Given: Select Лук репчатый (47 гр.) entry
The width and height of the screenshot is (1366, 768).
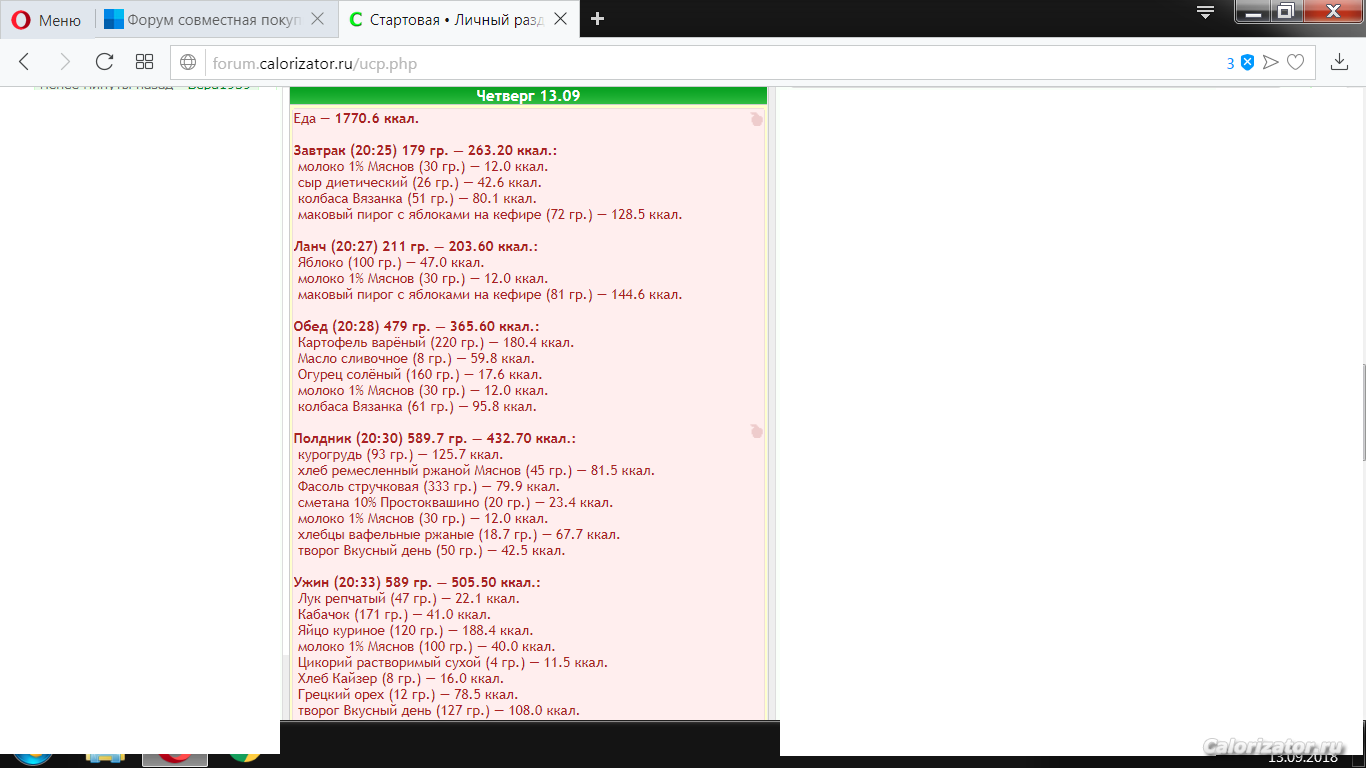Looking at the screenshot, I should click(x=408, y=599).
